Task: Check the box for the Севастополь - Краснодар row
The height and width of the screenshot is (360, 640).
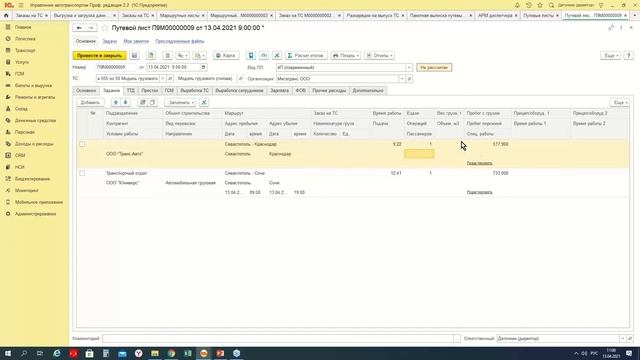Action: (82, 144)
